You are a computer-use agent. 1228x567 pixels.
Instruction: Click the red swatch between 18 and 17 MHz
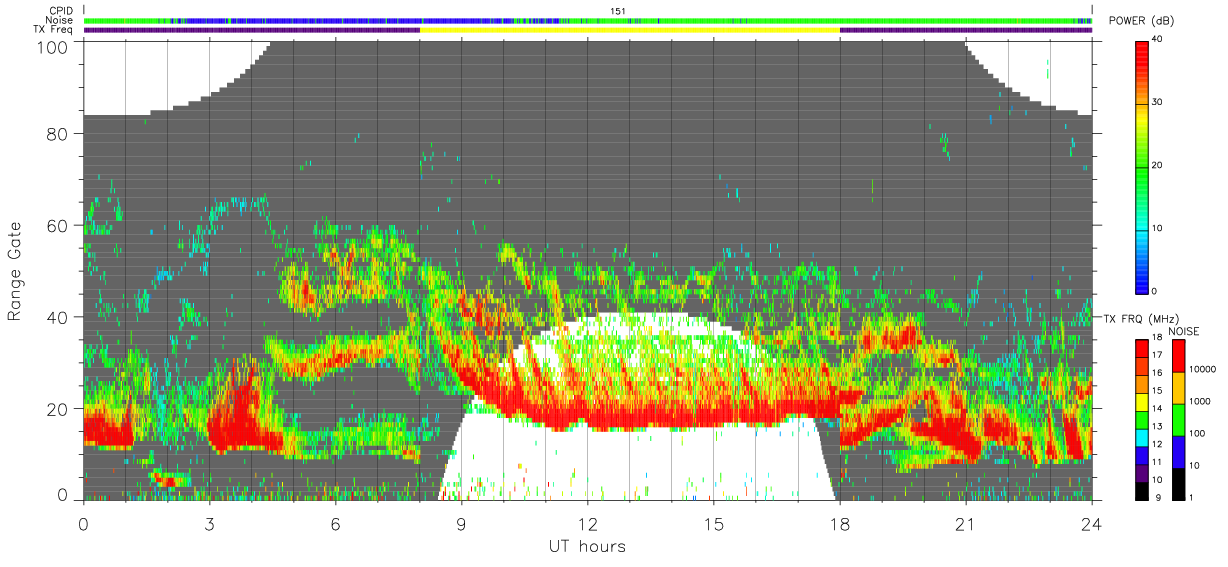1141,349
